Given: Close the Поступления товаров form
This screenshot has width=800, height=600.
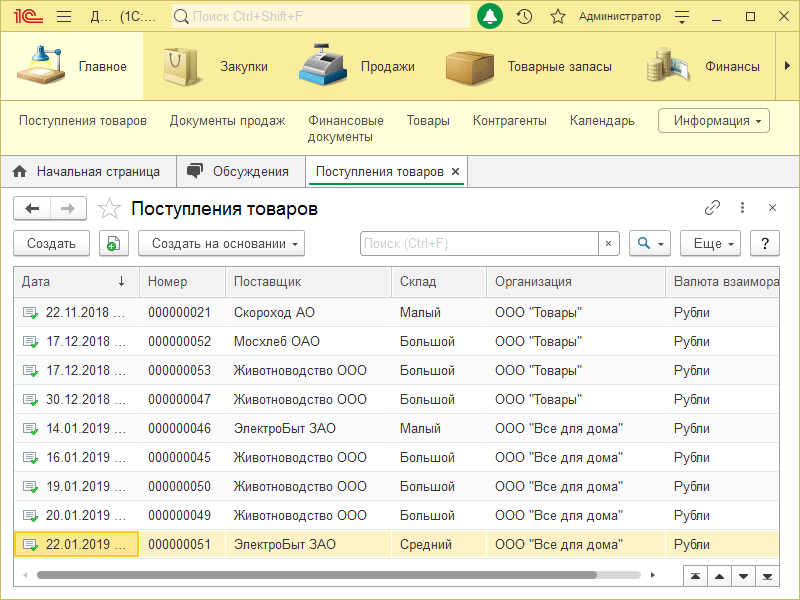Looking at the screenshot, I should (772, 208).
